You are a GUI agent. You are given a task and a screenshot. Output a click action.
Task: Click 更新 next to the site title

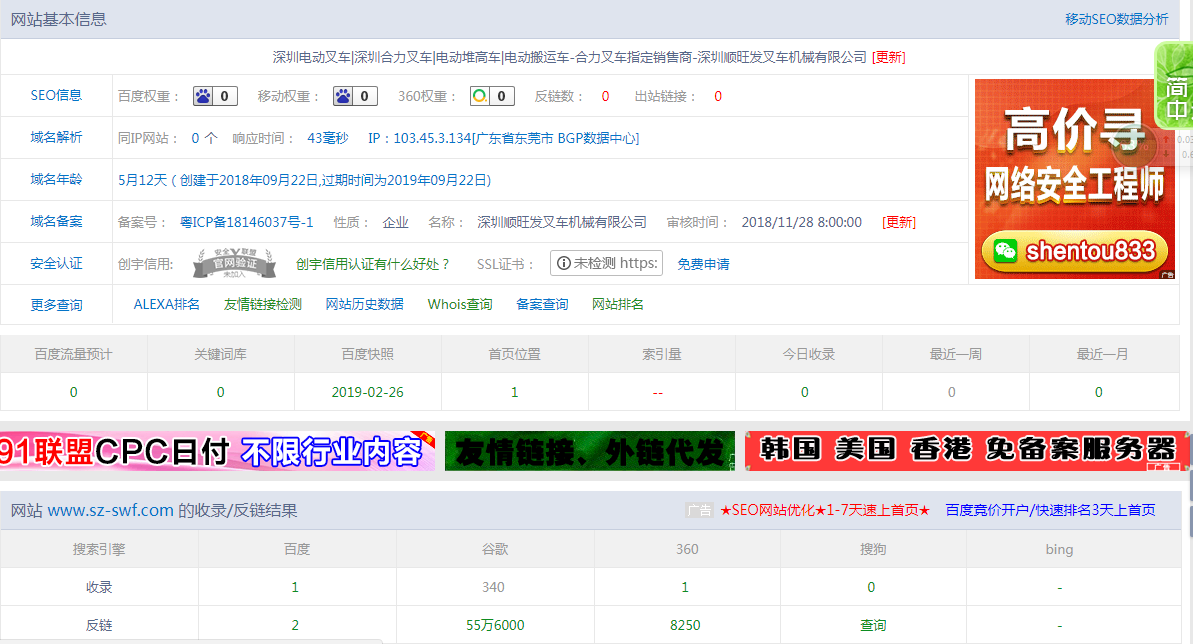tap(888, 57)
